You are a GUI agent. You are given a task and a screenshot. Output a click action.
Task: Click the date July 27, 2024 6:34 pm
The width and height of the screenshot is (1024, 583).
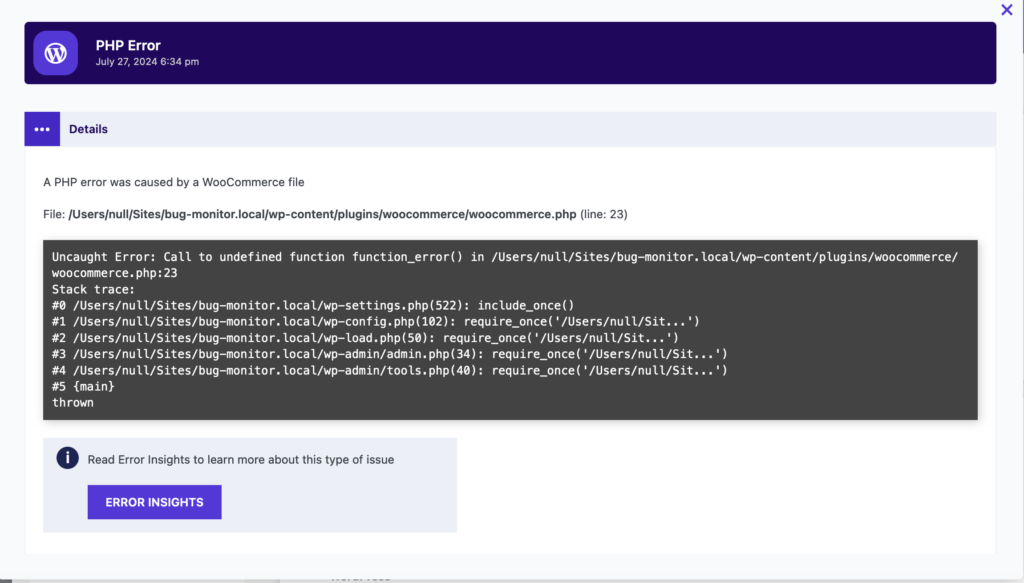pyautogui.click(x=148, y=61)
